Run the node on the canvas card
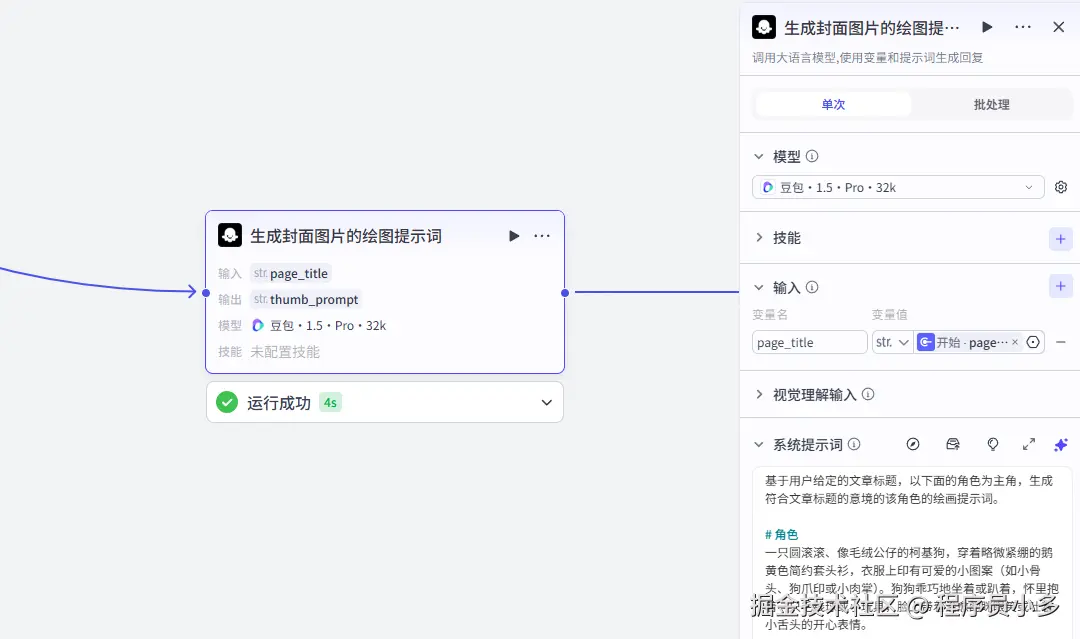This screenshot has height=639, width=1080. 513,236
